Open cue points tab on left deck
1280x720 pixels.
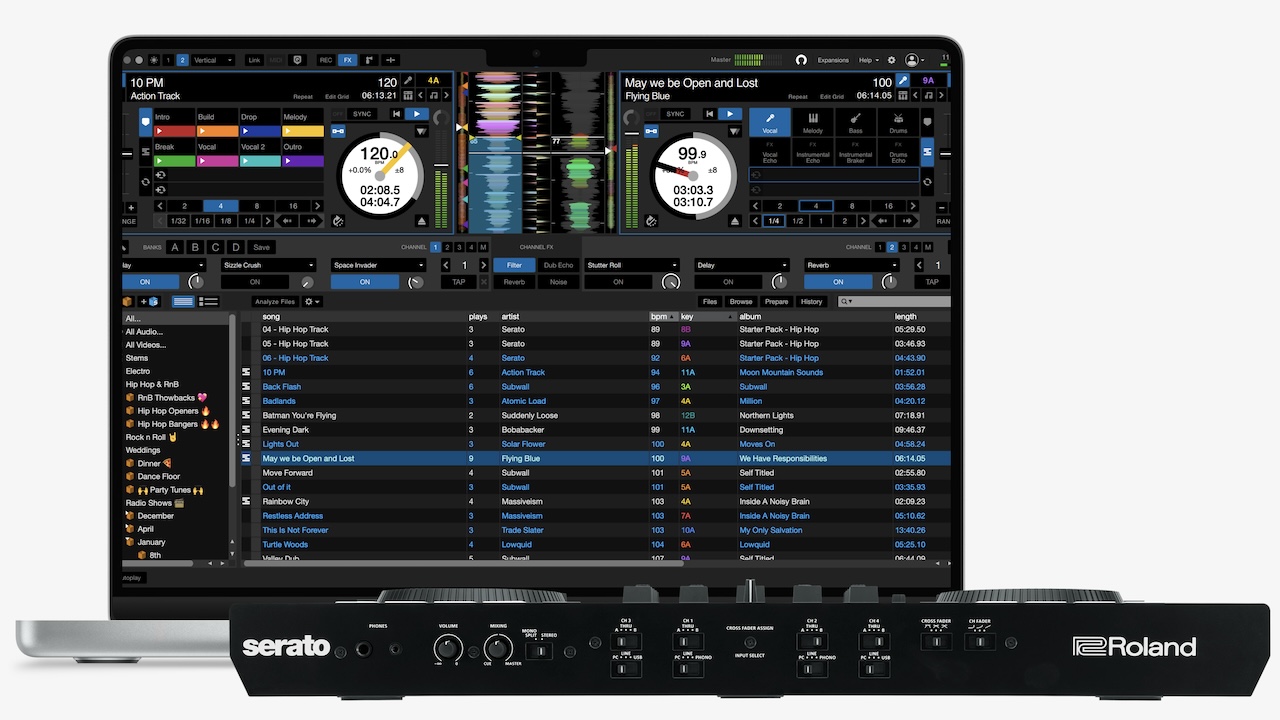coord(145,124)
